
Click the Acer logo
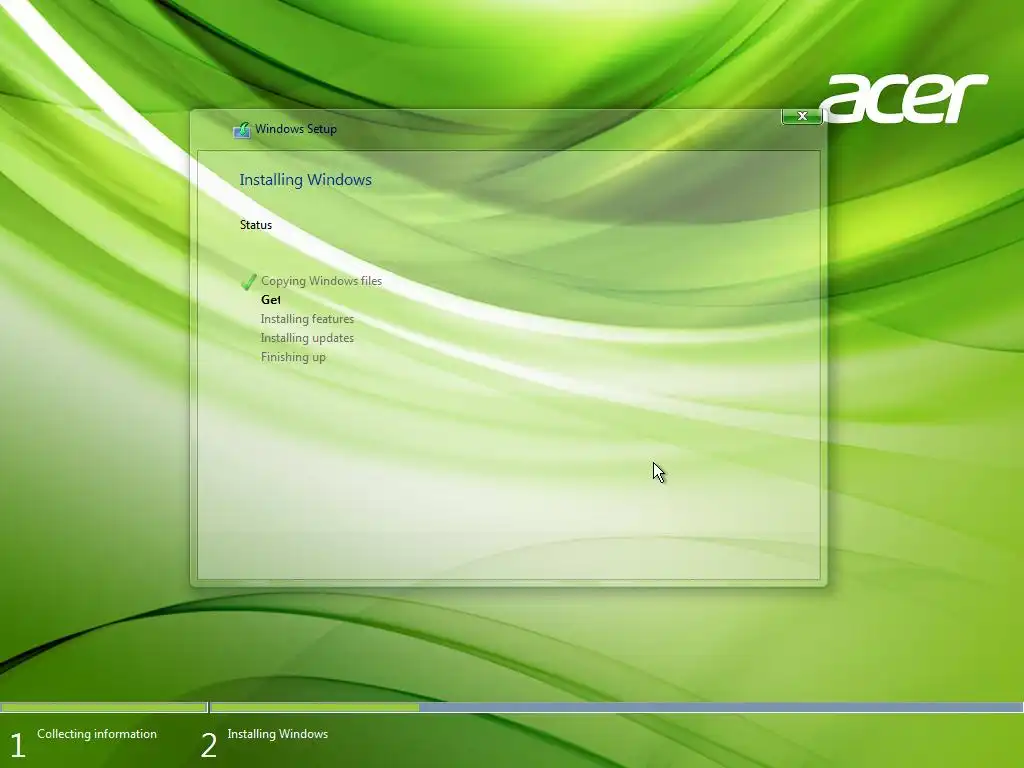(x=904, y=99)
